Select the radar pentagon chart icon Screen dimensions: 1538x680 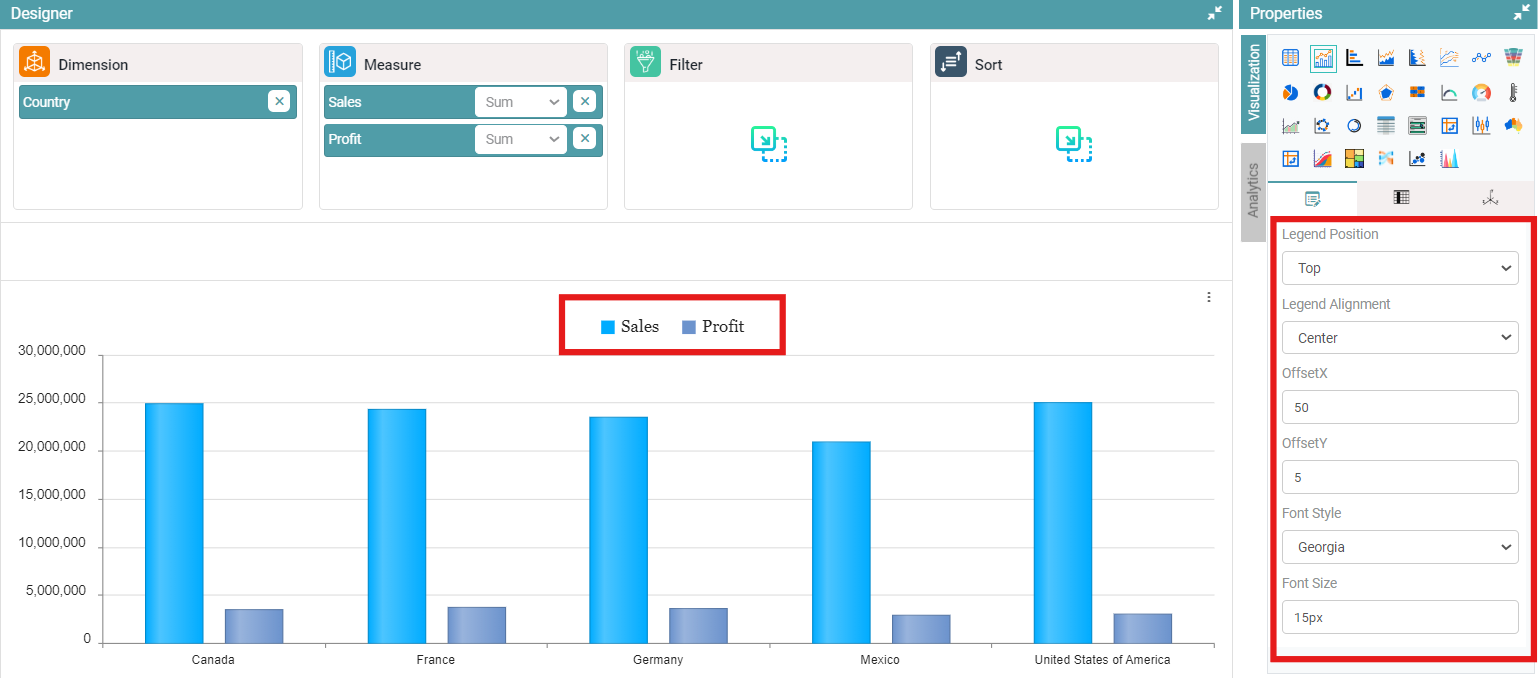[x=1386, y=92]
